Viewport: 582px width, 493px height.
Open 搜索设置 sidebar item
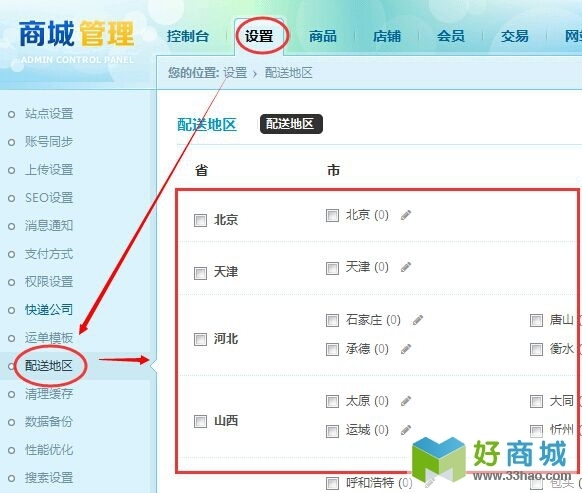click(x=49, y=478)
